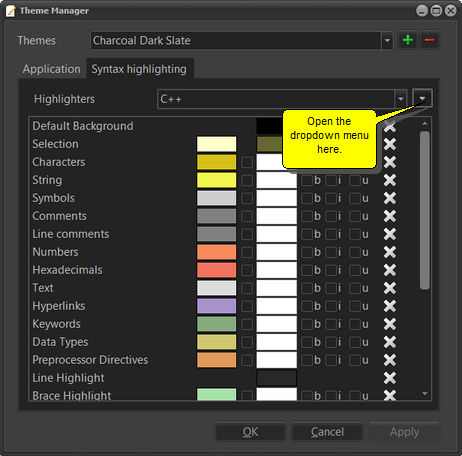Viewport: 462px width, 456px height.
Task: Toggle background checkbox for Text row
Action: (x=247, y=289)
